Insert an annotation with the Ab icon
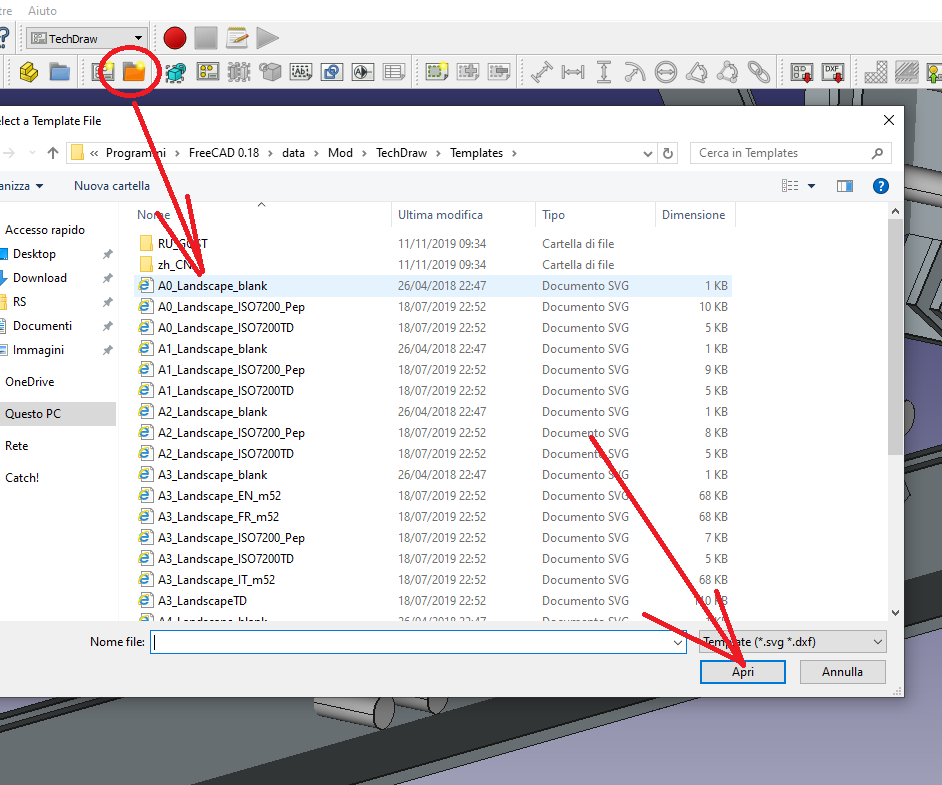Screen dimensions: 942x785 click(301, 73)
